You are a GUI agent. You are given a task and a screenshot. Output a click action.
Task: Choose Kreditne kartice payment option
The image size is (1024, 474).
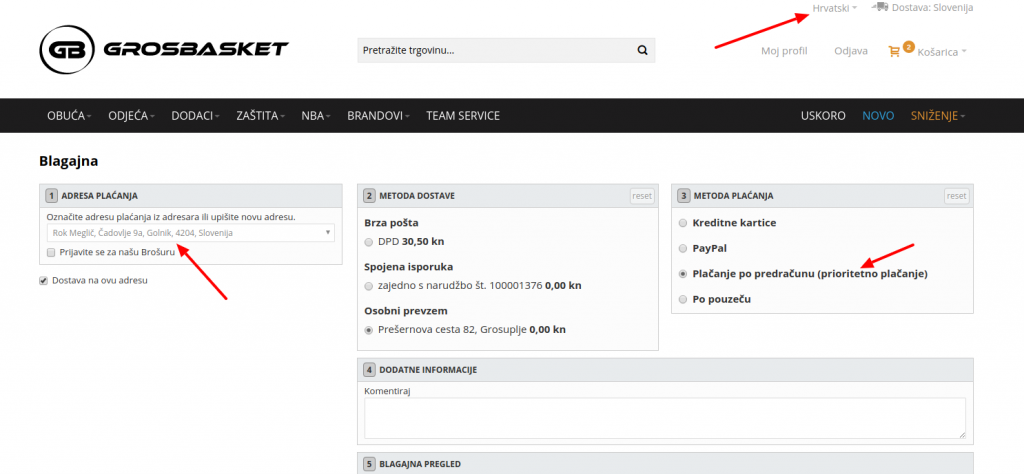point(683,223)
